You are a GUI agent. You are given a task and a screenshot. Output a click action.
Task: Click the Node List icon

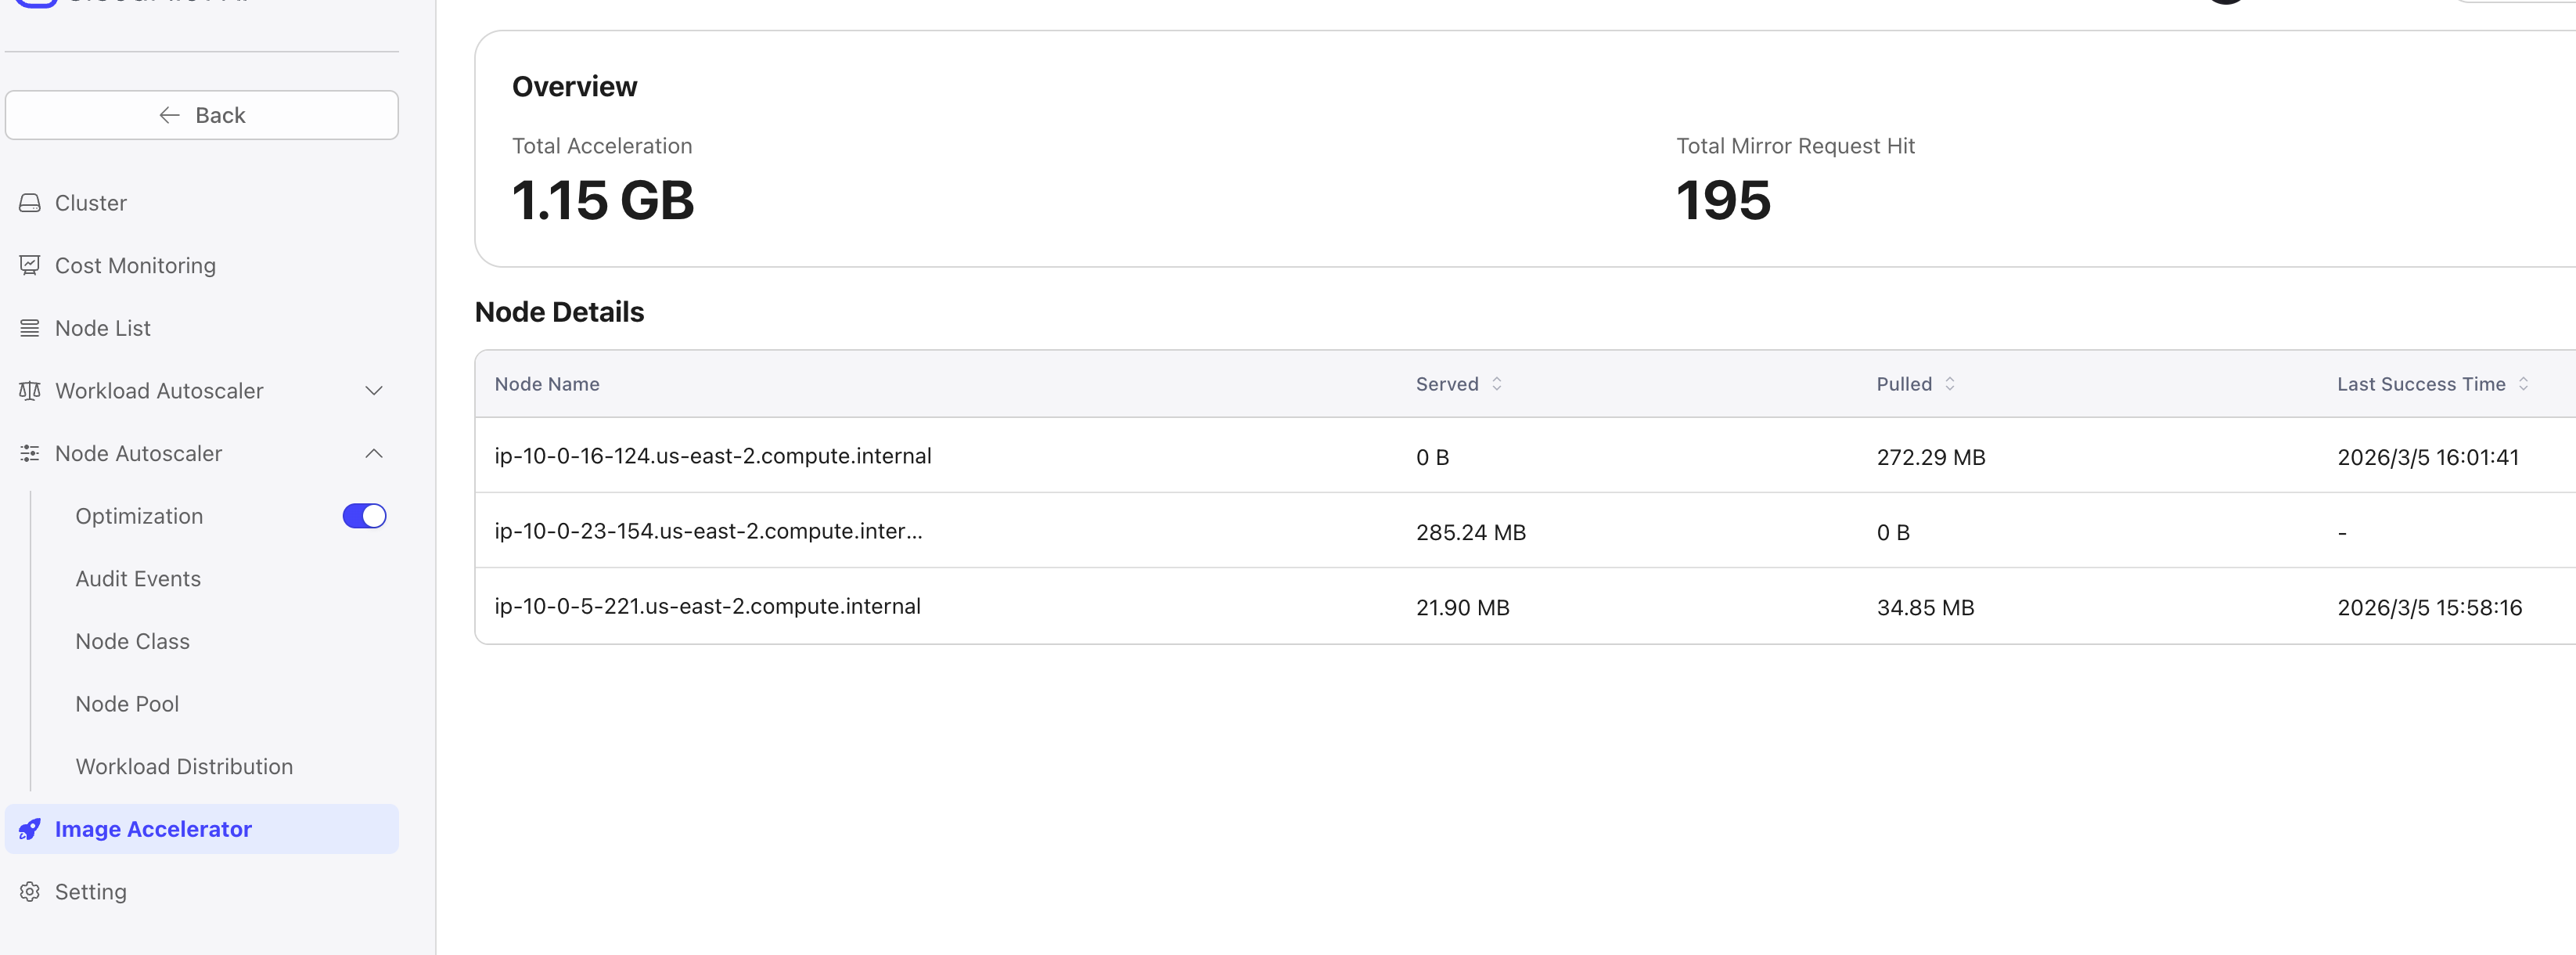coord(30,328)
